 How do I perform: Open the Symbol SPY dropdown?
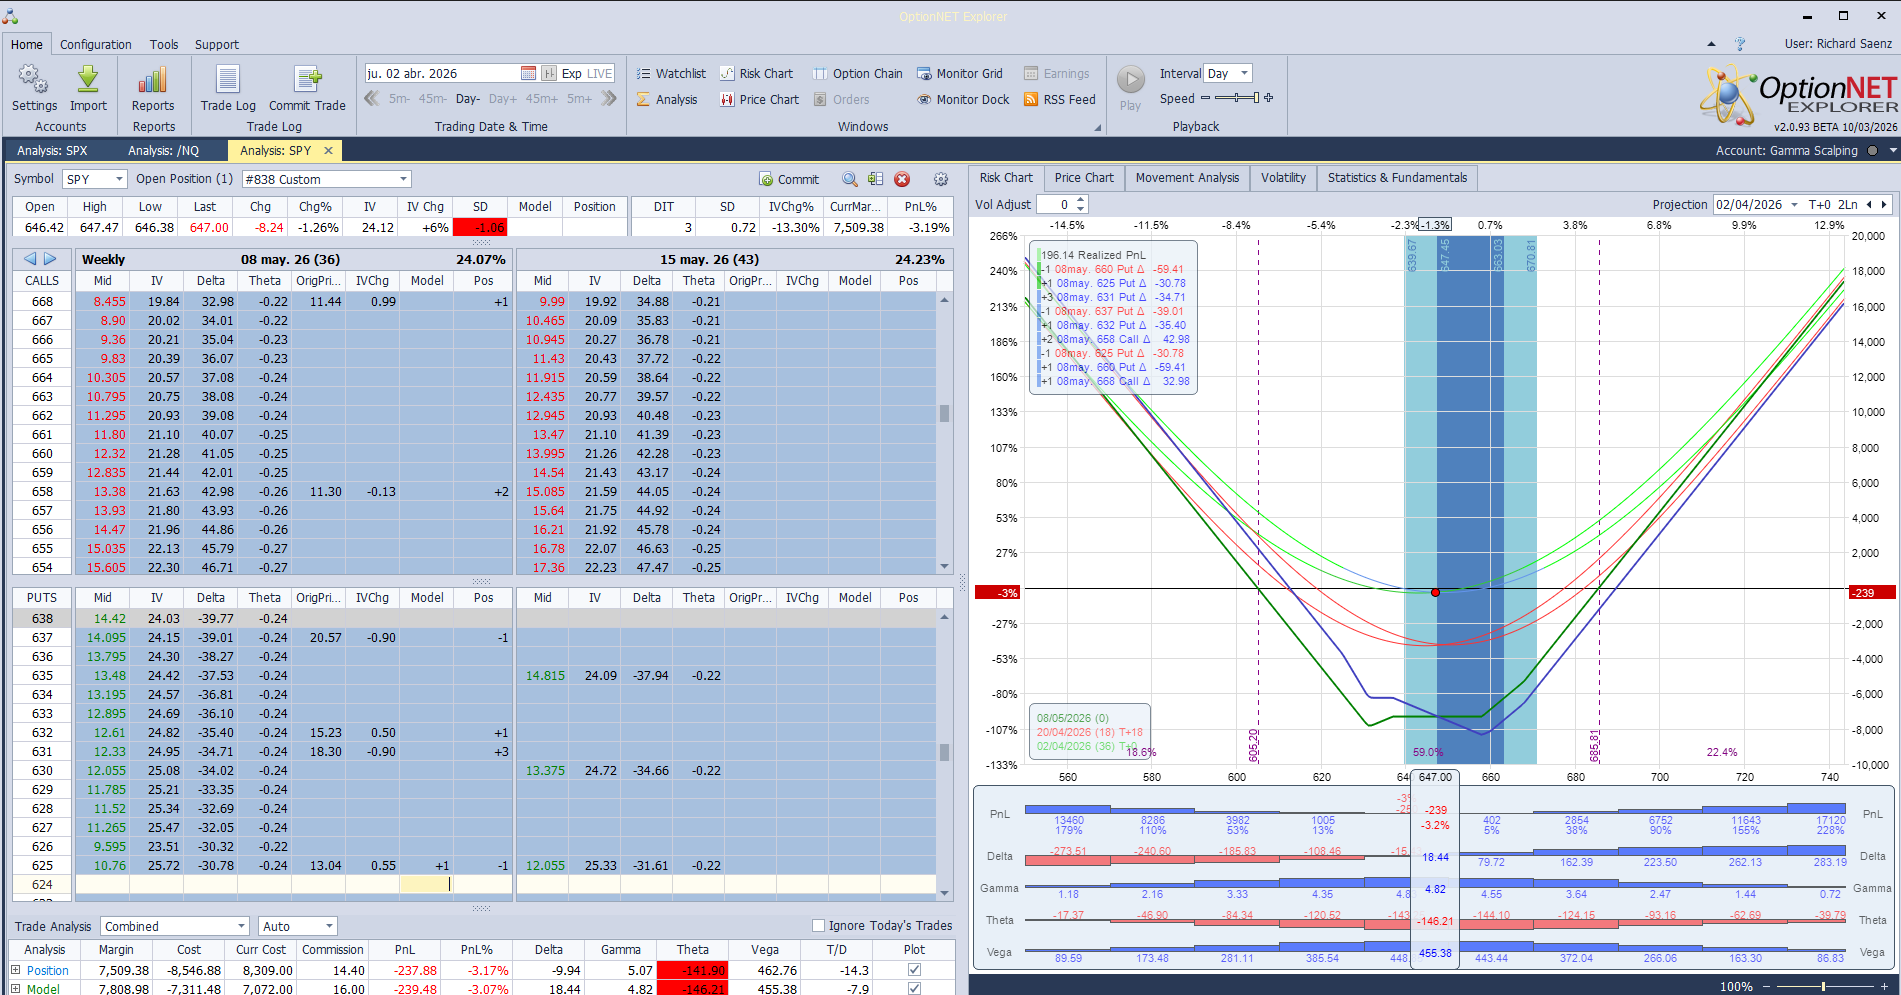[120, 179]
